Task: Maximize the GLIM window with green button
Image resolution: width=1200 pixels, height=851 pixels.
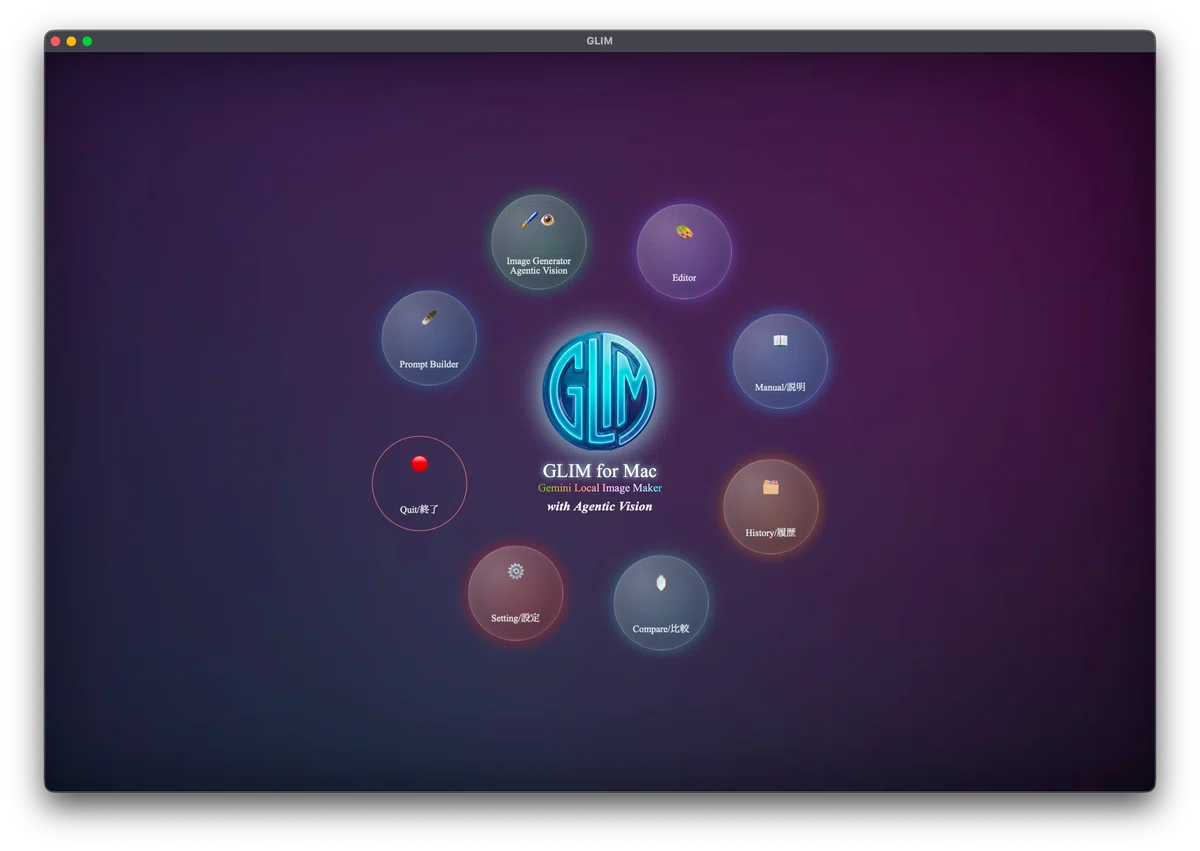Action: [x=87, y=41]
